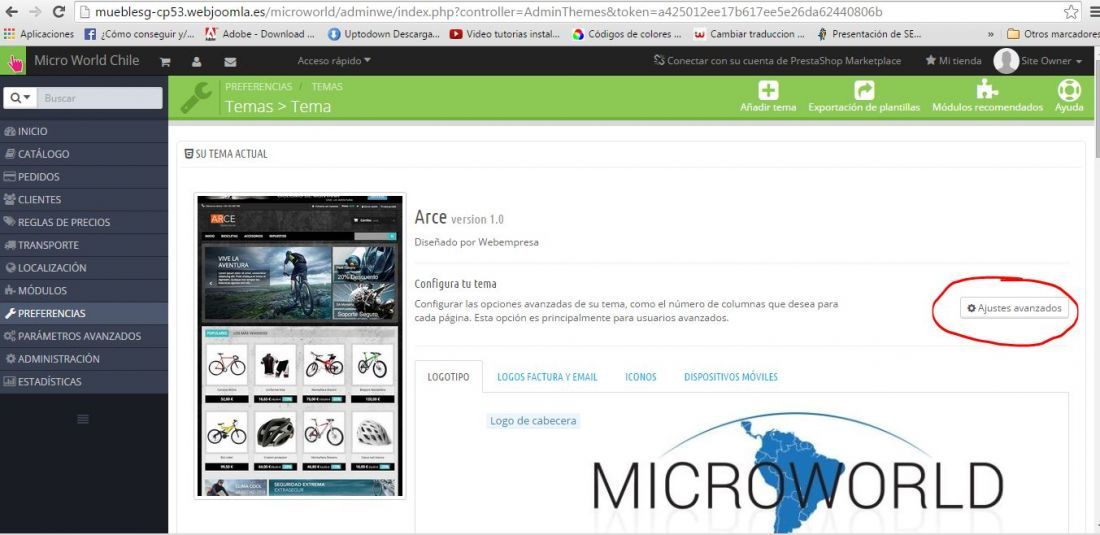Click the Site Owner avatar
Viewport: 1100px width, 535px height.
(x=1006, y=61)
